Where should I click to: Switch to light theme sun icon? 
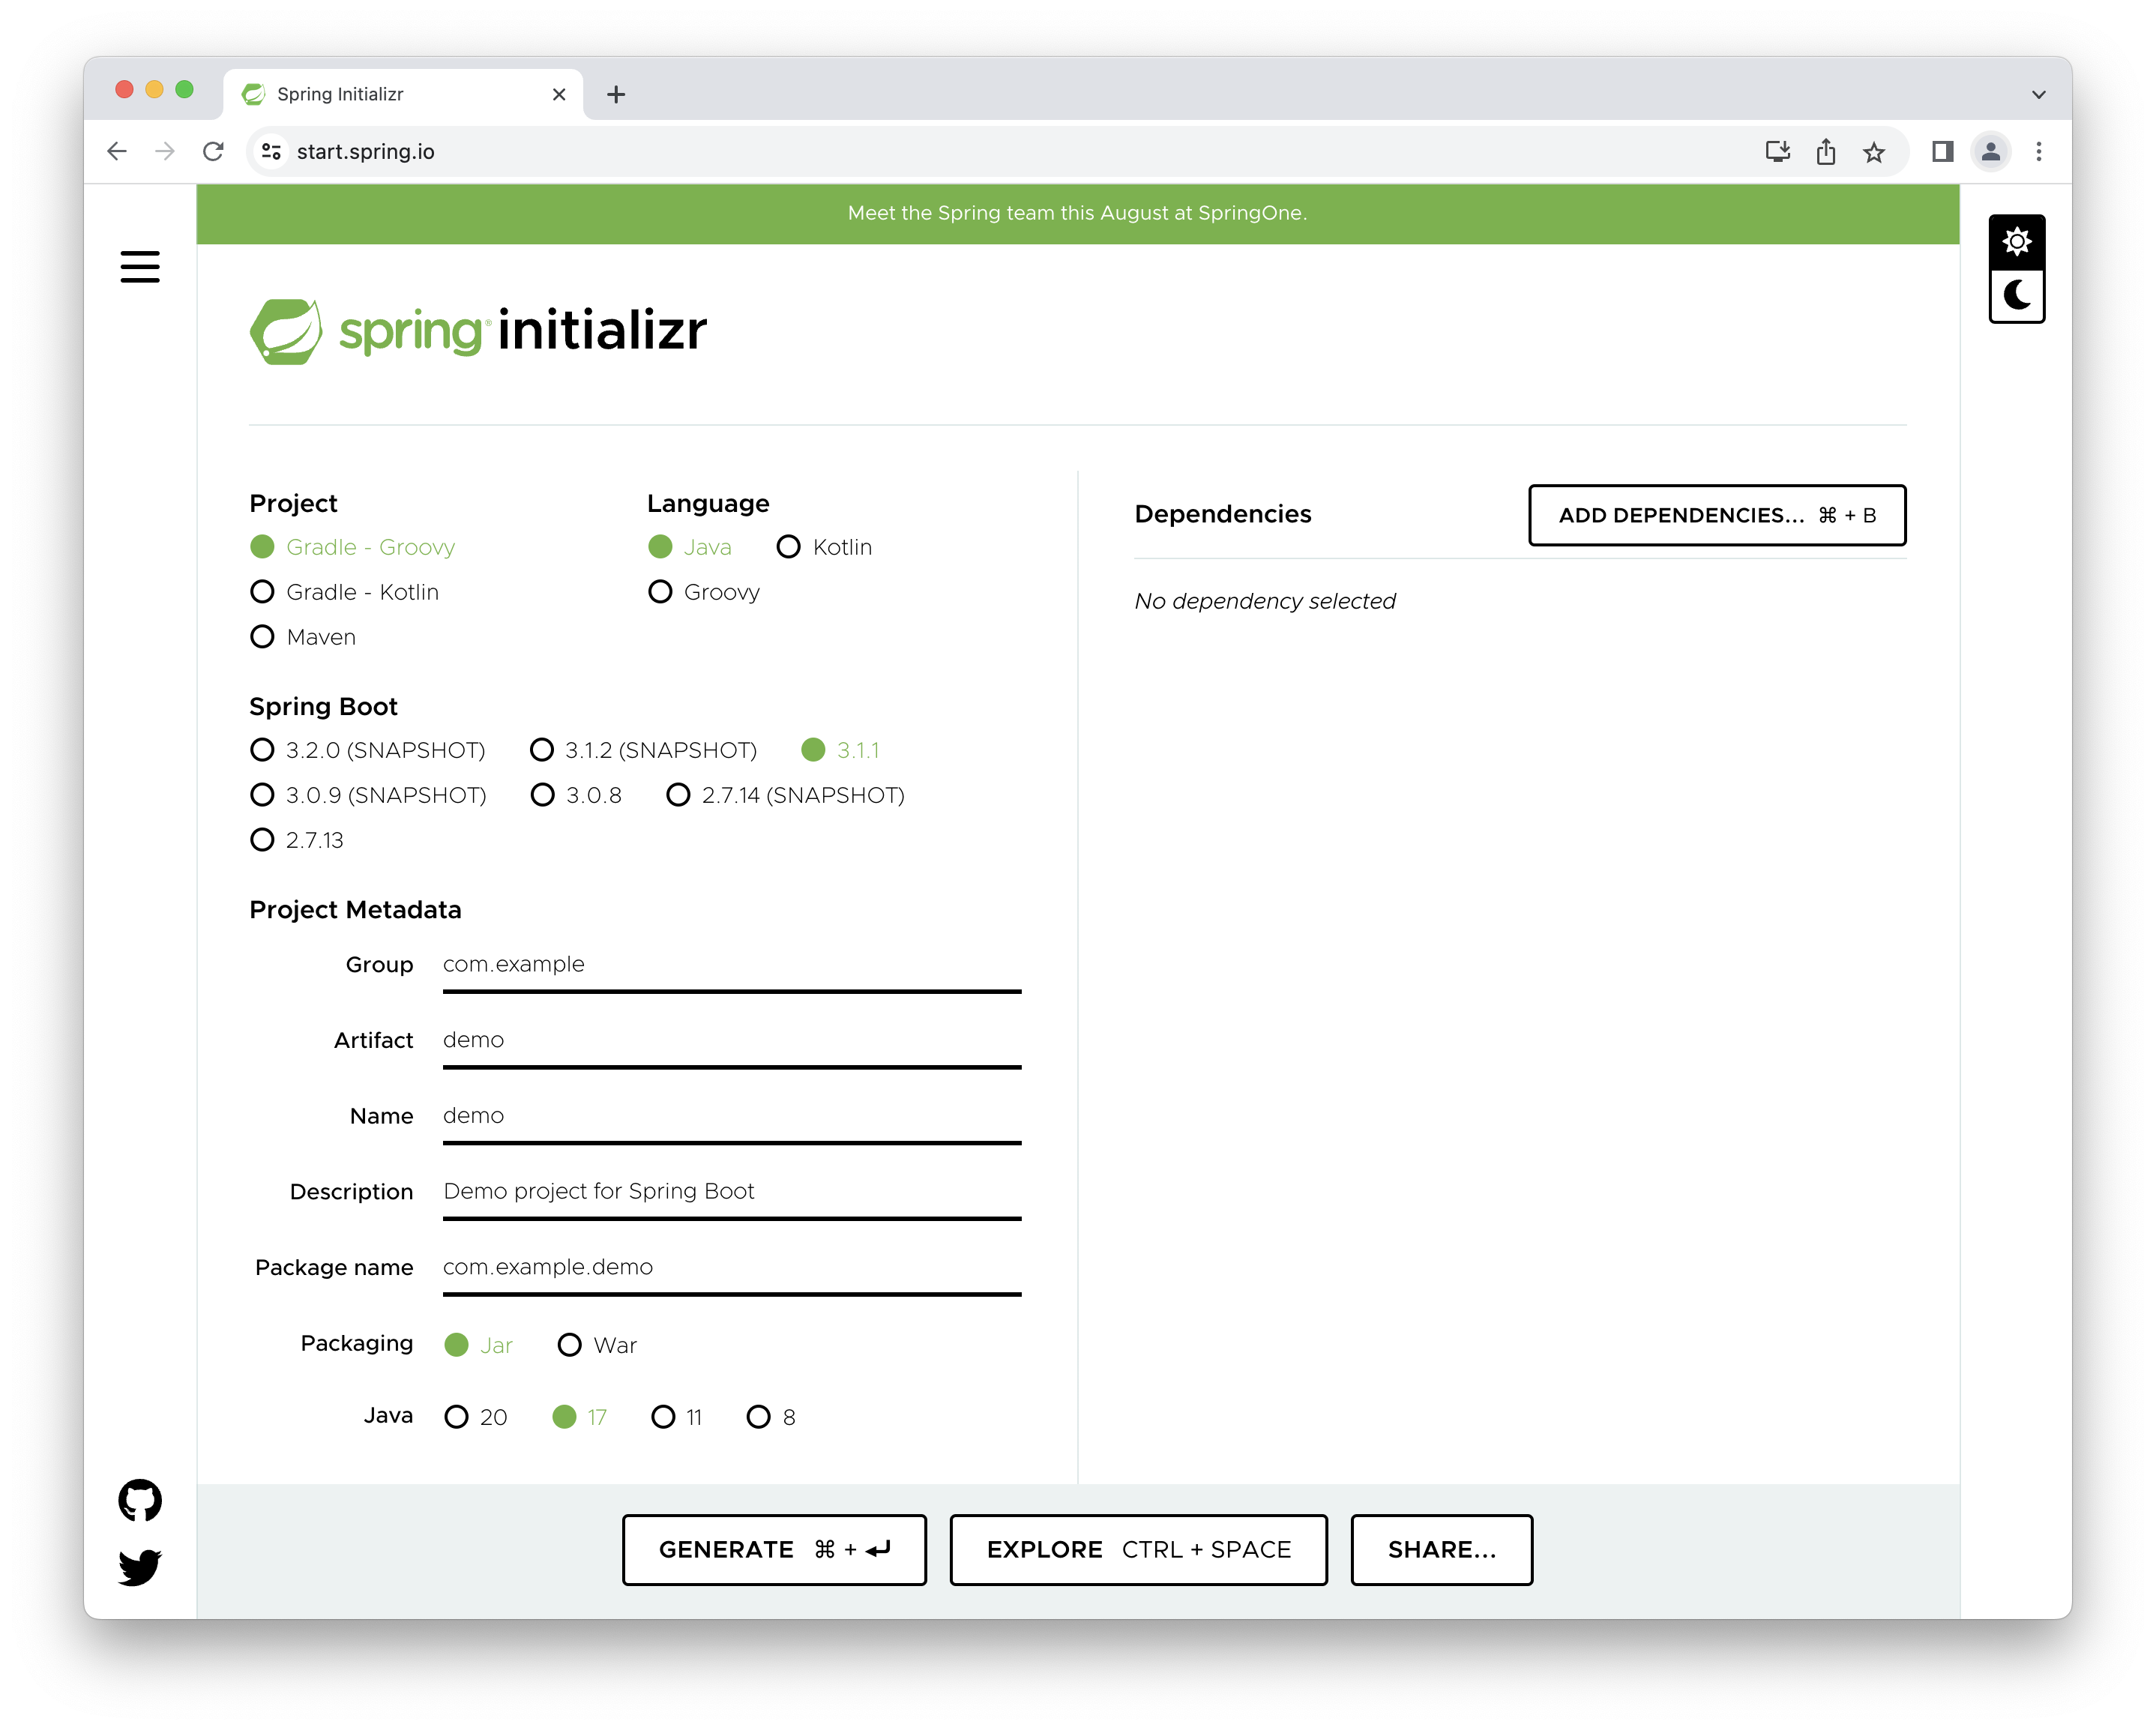(x=2016, y=242)
